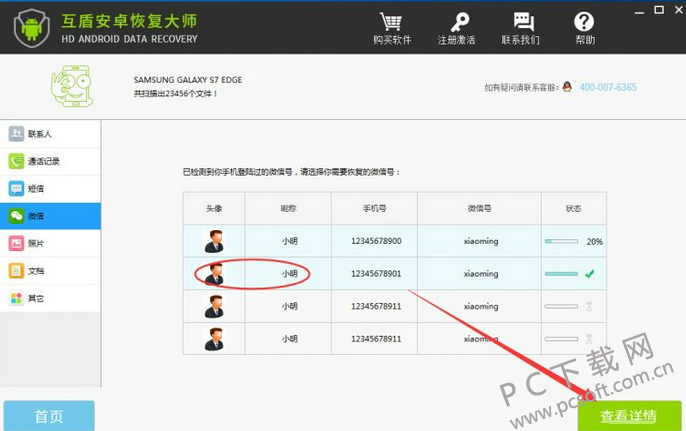Click the completed progress bar with checkmark
The width and height of the screenshot is (686, 431).
point(561,274)
